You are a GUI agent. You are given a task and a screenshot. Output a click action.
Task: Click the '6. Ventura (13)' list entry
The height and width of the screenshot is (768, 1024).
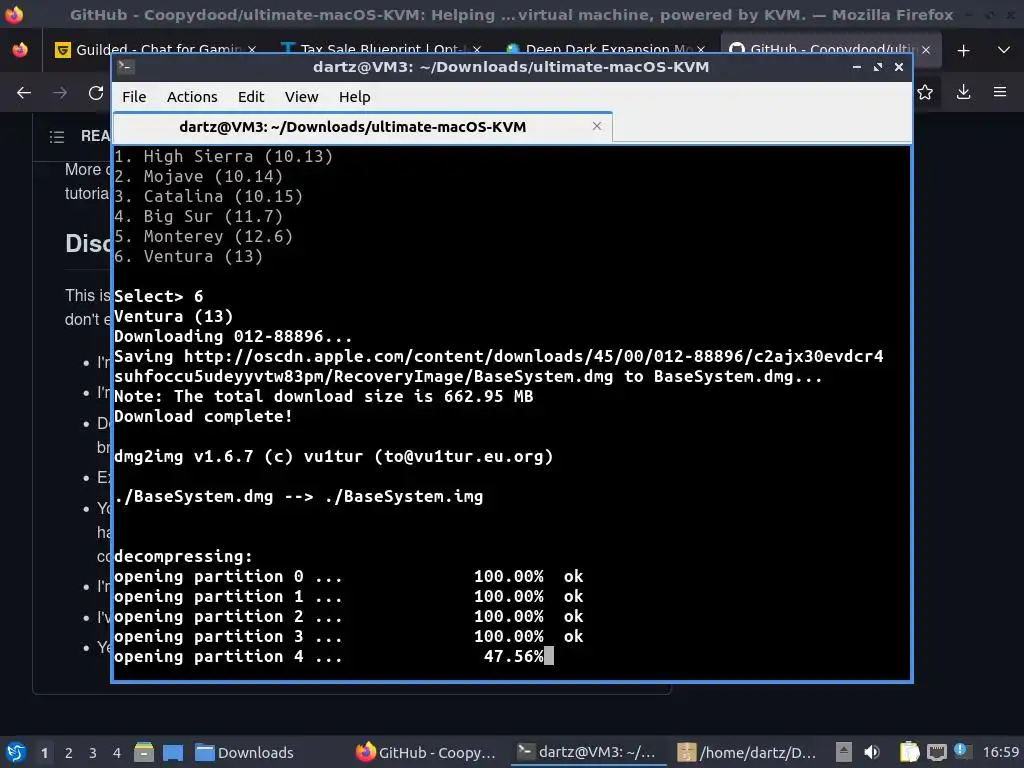point(188,257)
